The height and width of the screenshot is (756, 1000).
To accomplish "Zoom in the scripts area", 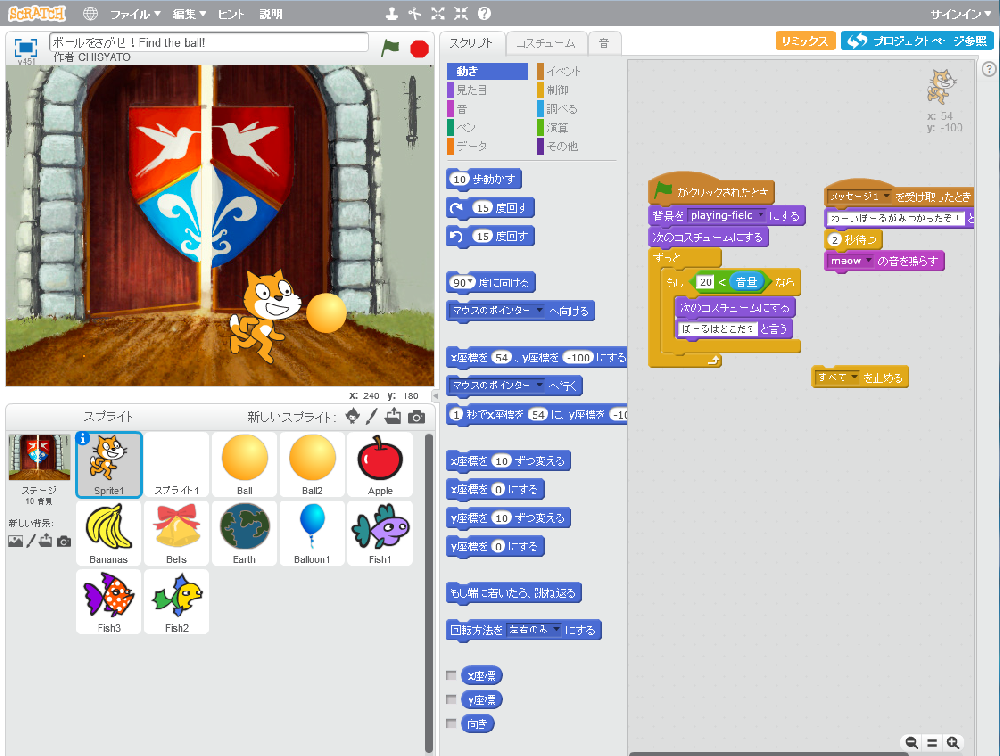I will pyautogui.click(x=953, y=743).
